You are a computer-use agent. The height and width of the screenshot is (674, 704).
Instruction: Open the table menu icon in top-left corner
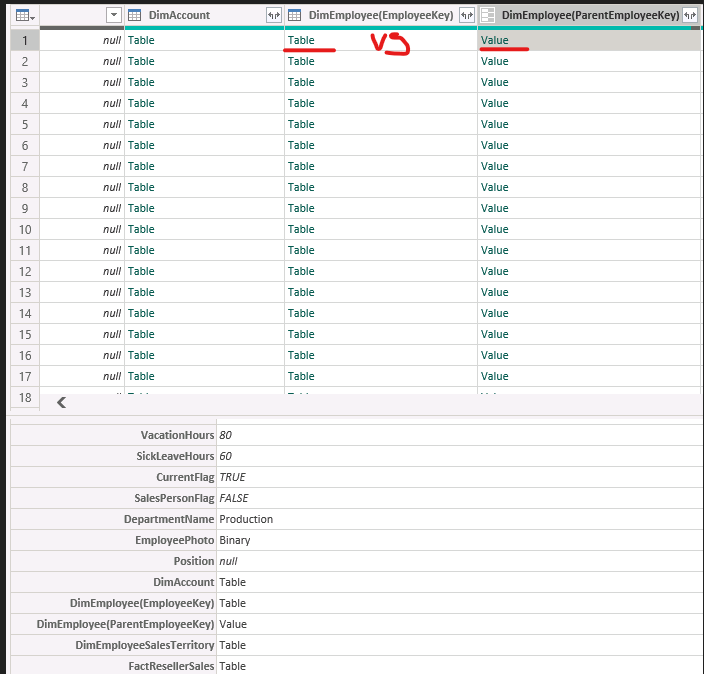25,16
